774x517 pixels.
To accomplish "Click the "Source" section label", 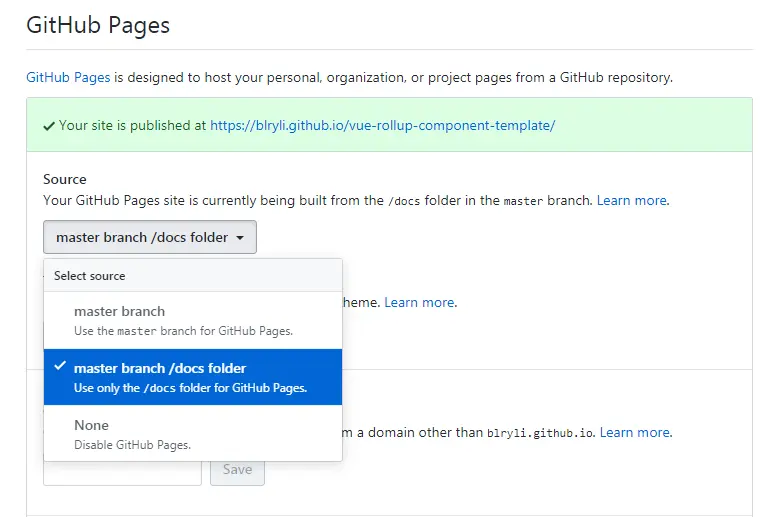I will tap(65, 179).
